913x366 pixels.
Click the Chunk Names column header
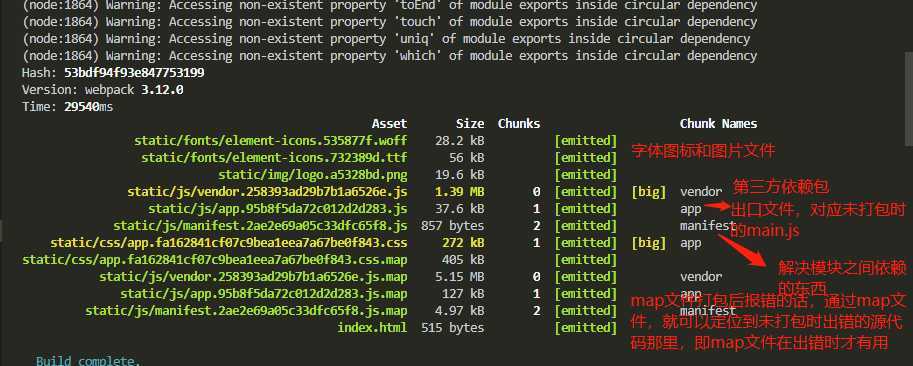[719, 124]
